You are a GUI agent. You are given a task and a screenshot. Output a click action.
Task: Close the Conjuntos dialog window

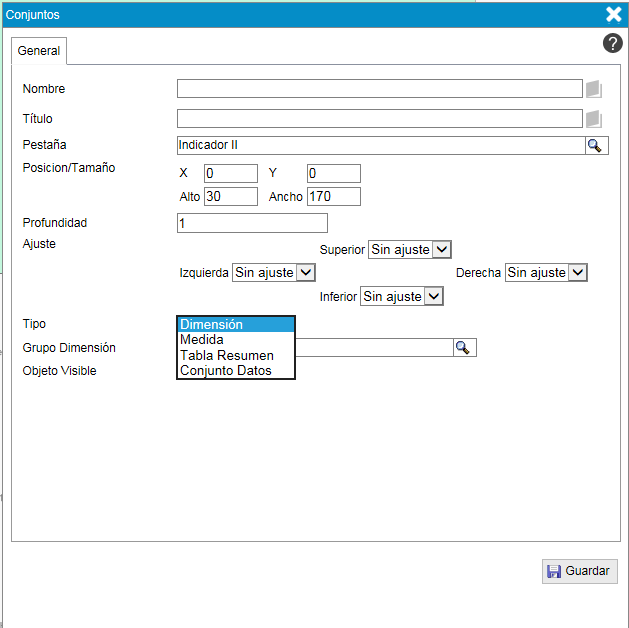pyautogui.click(x=613, y=14)
